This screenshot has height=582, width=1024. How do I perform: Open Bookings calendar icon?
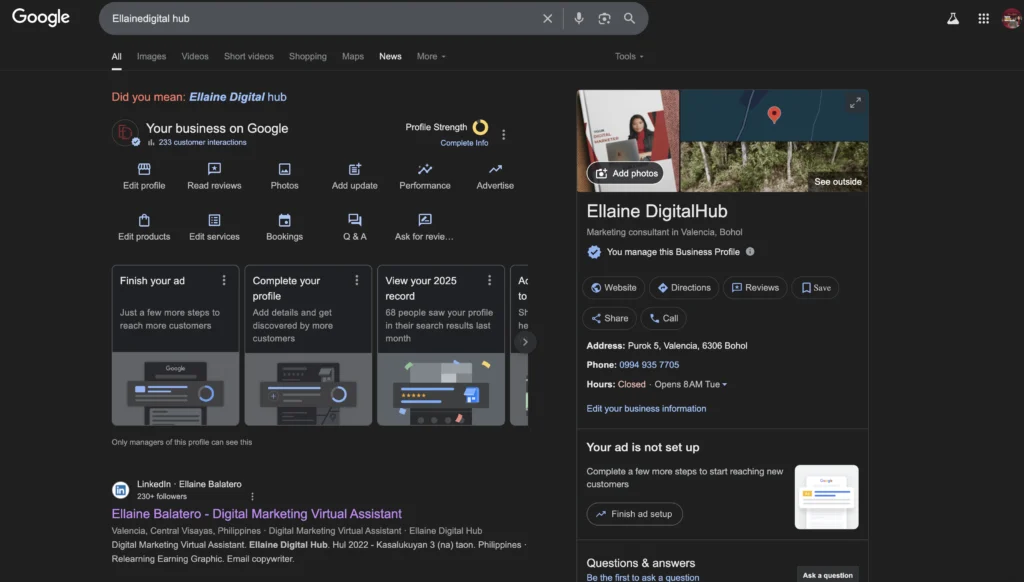click(x=284, y=220)
